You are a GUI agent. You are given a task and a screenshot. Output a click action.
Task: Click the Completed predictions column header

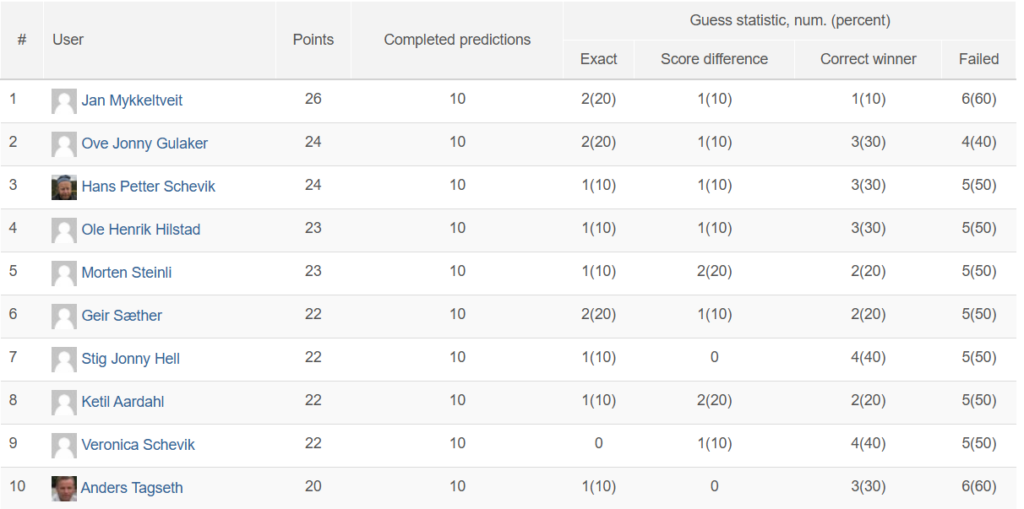[x=457, y=40]
